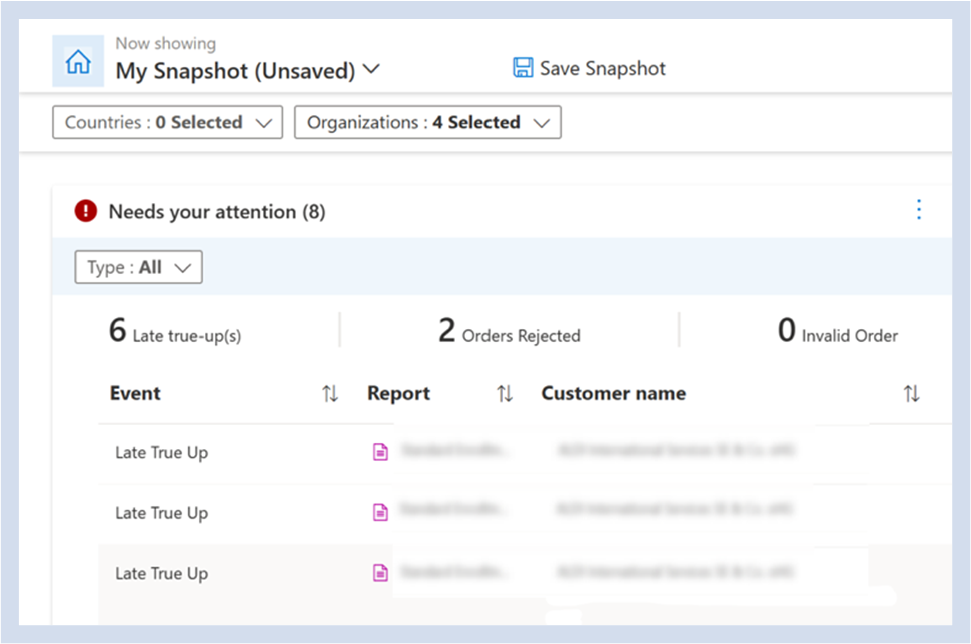Image resolution: width=971 pixels, height=644 pixels.
Task: Open the three-dot more options menu
Action: (919, 210)
